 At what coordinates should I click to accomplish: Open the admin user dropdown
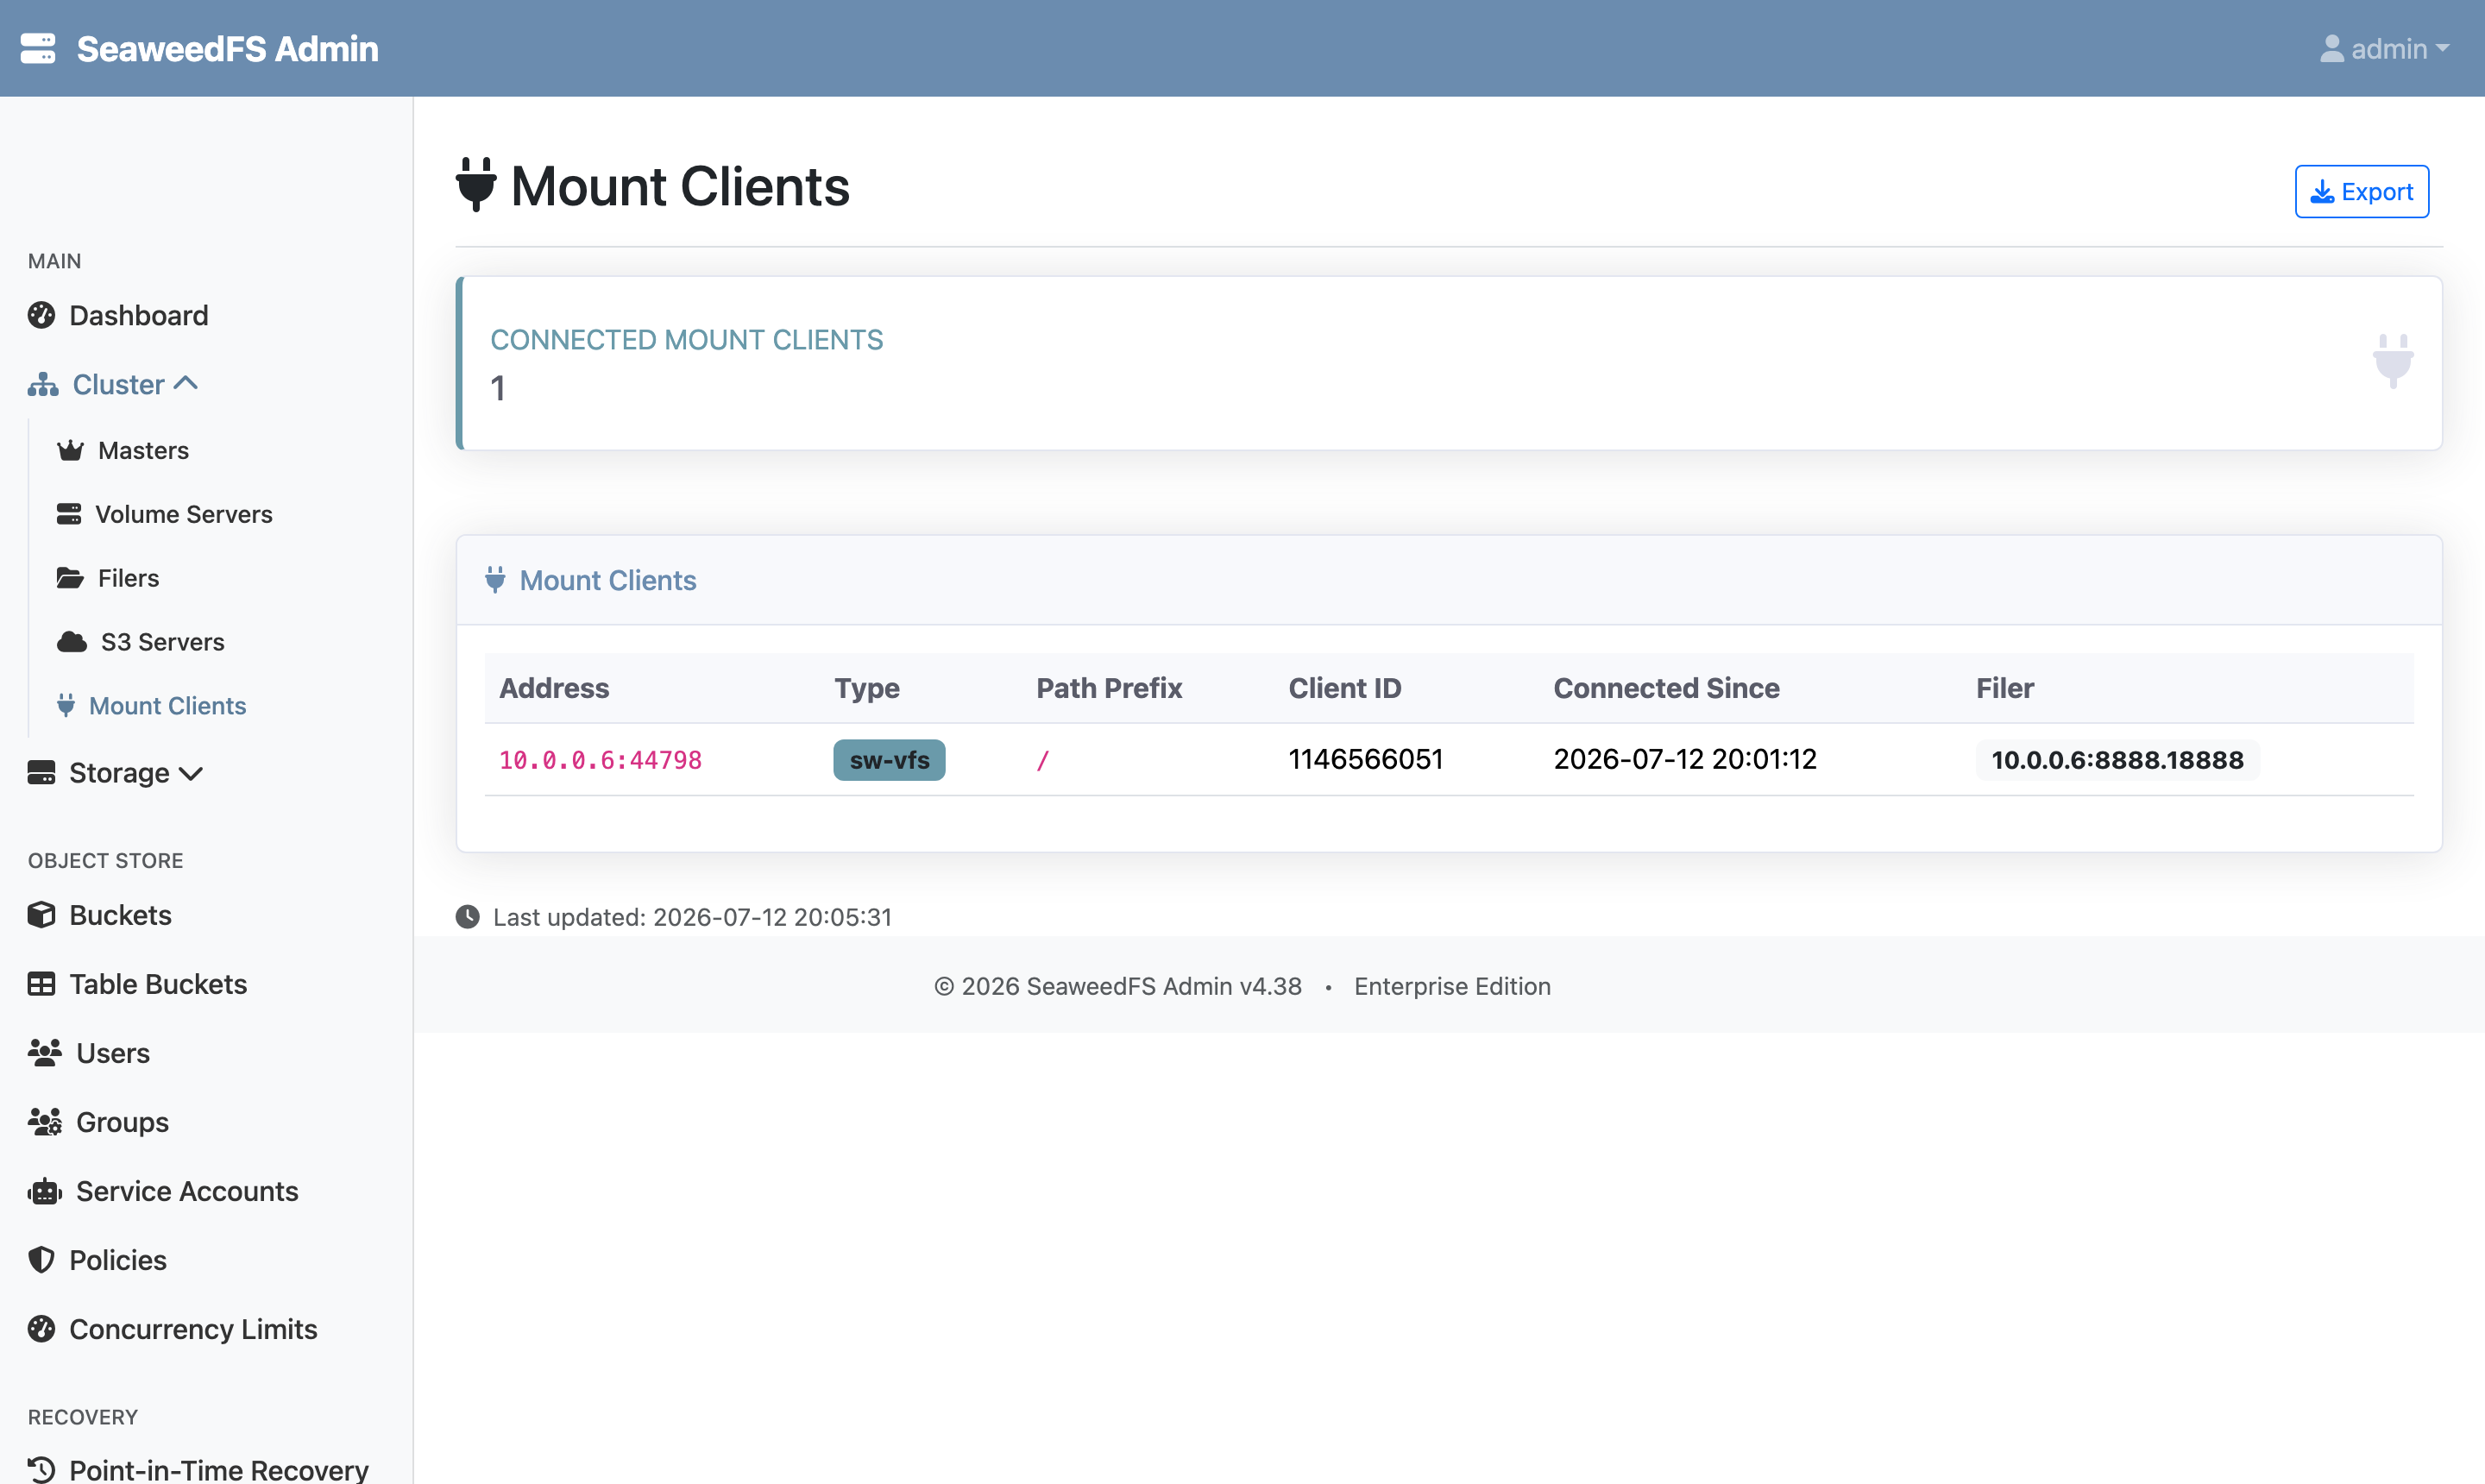point(2384,48)
